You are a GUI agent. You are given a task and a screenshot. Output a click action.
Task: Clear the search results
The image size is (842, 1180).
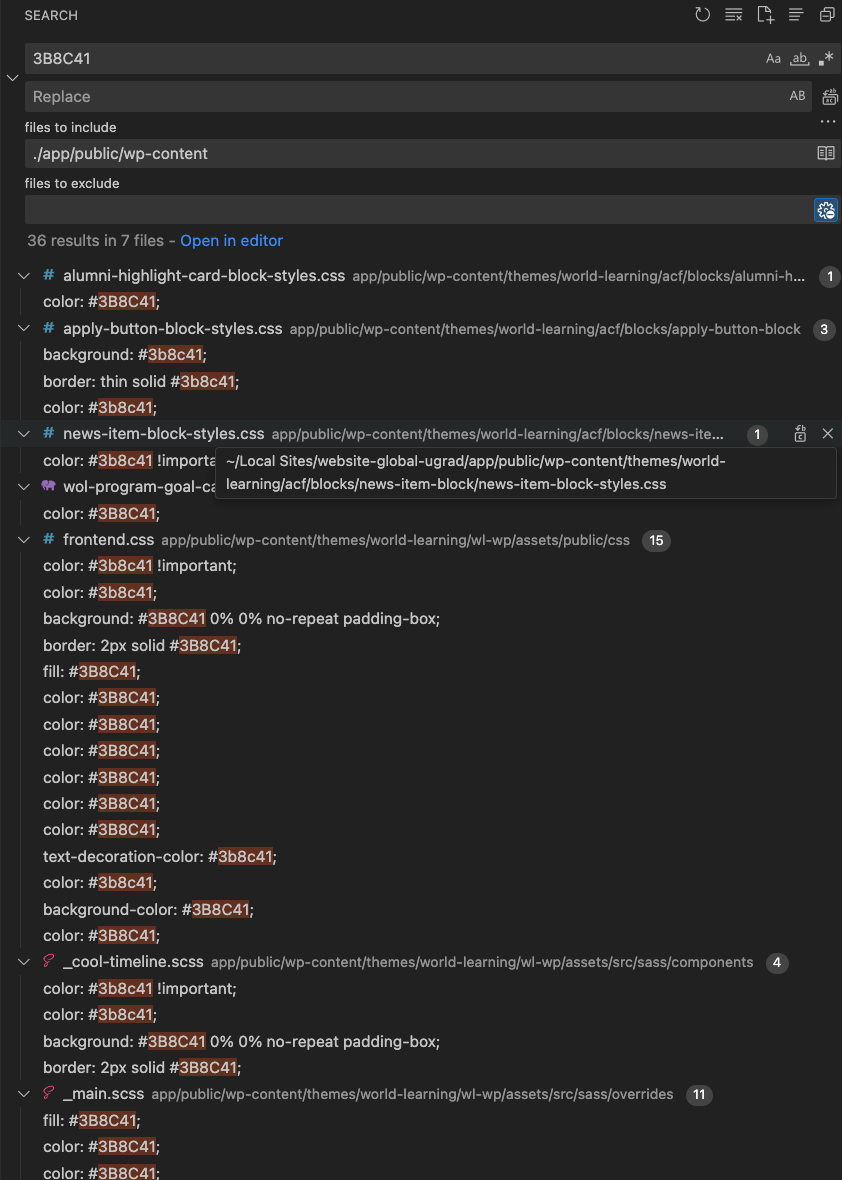click(x=734, y=15)
